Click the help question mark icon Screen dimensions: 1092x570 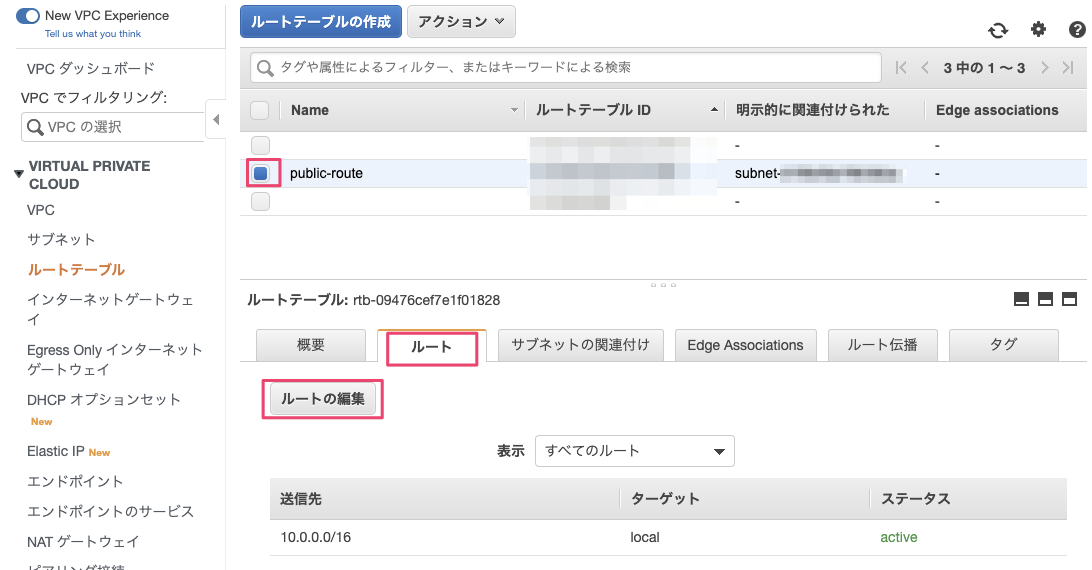1077,30
